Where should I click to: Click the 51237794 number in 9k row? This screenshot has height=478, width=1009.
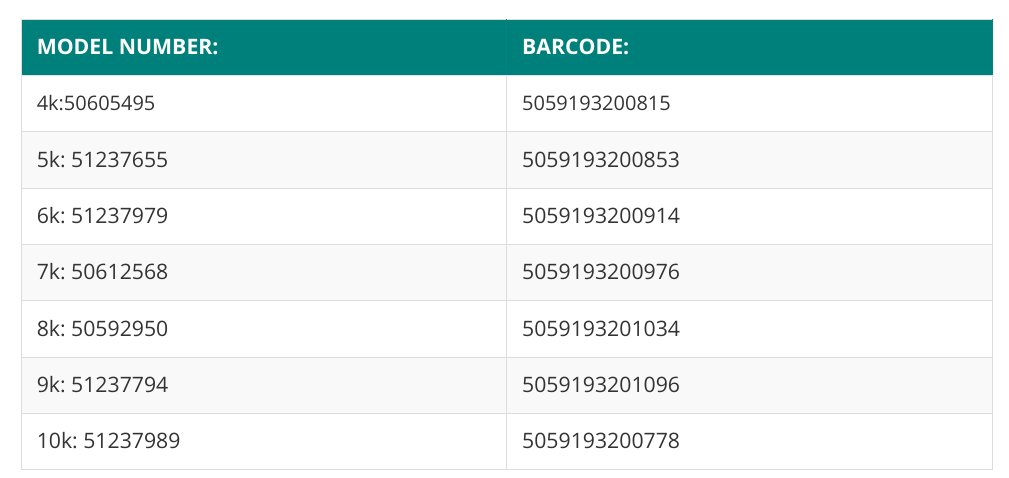[x=120, y=385]
